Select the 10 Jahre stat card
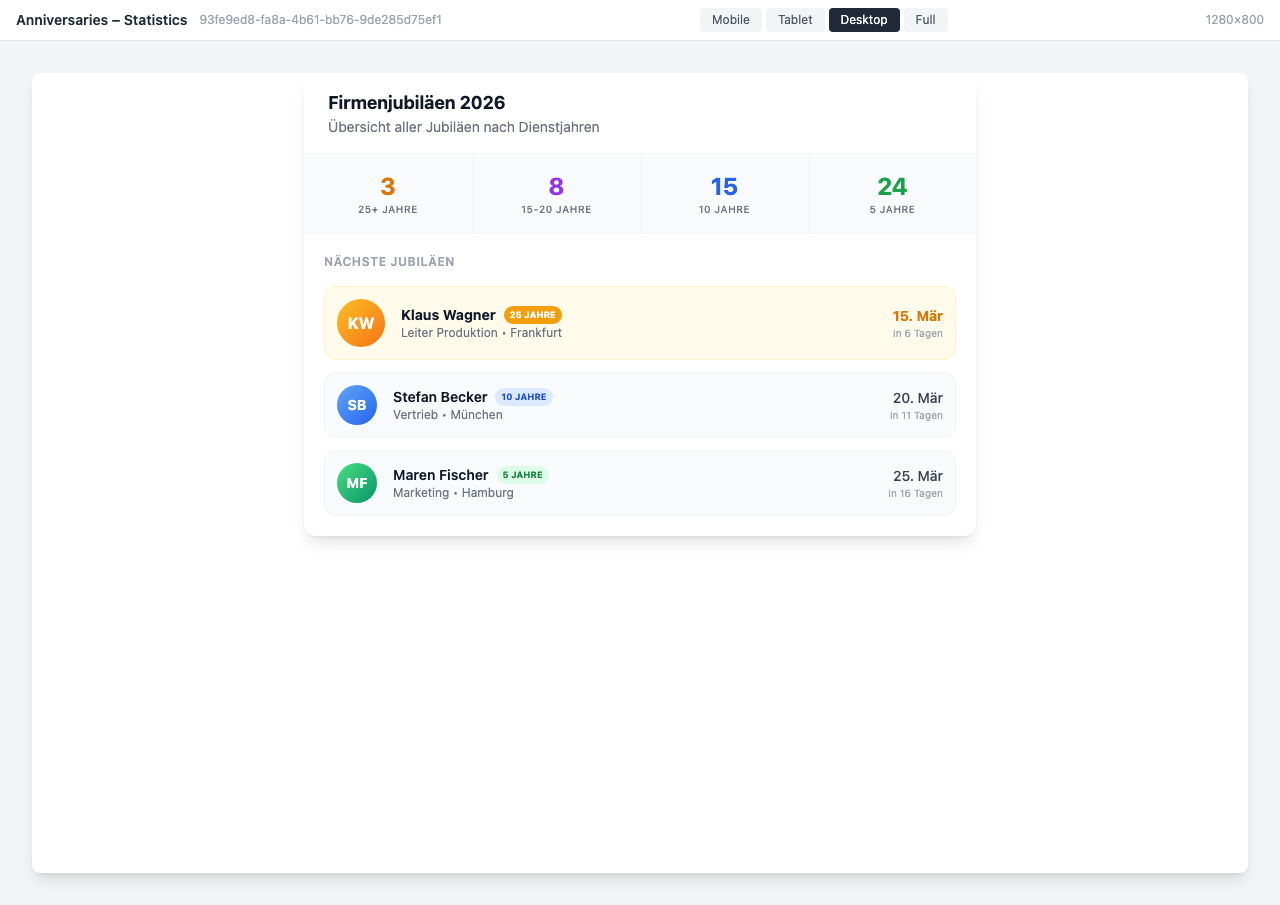The height and width of the screenshot is (905, 1280). tap(724, 193)
